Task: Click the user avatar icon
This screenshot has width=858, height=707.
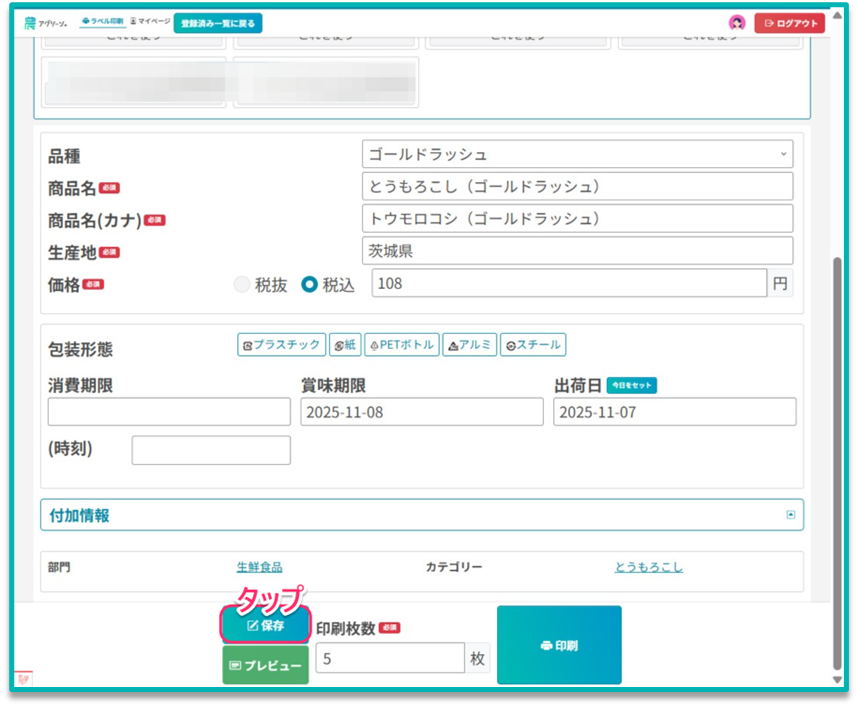Action: tap(737, 23)
